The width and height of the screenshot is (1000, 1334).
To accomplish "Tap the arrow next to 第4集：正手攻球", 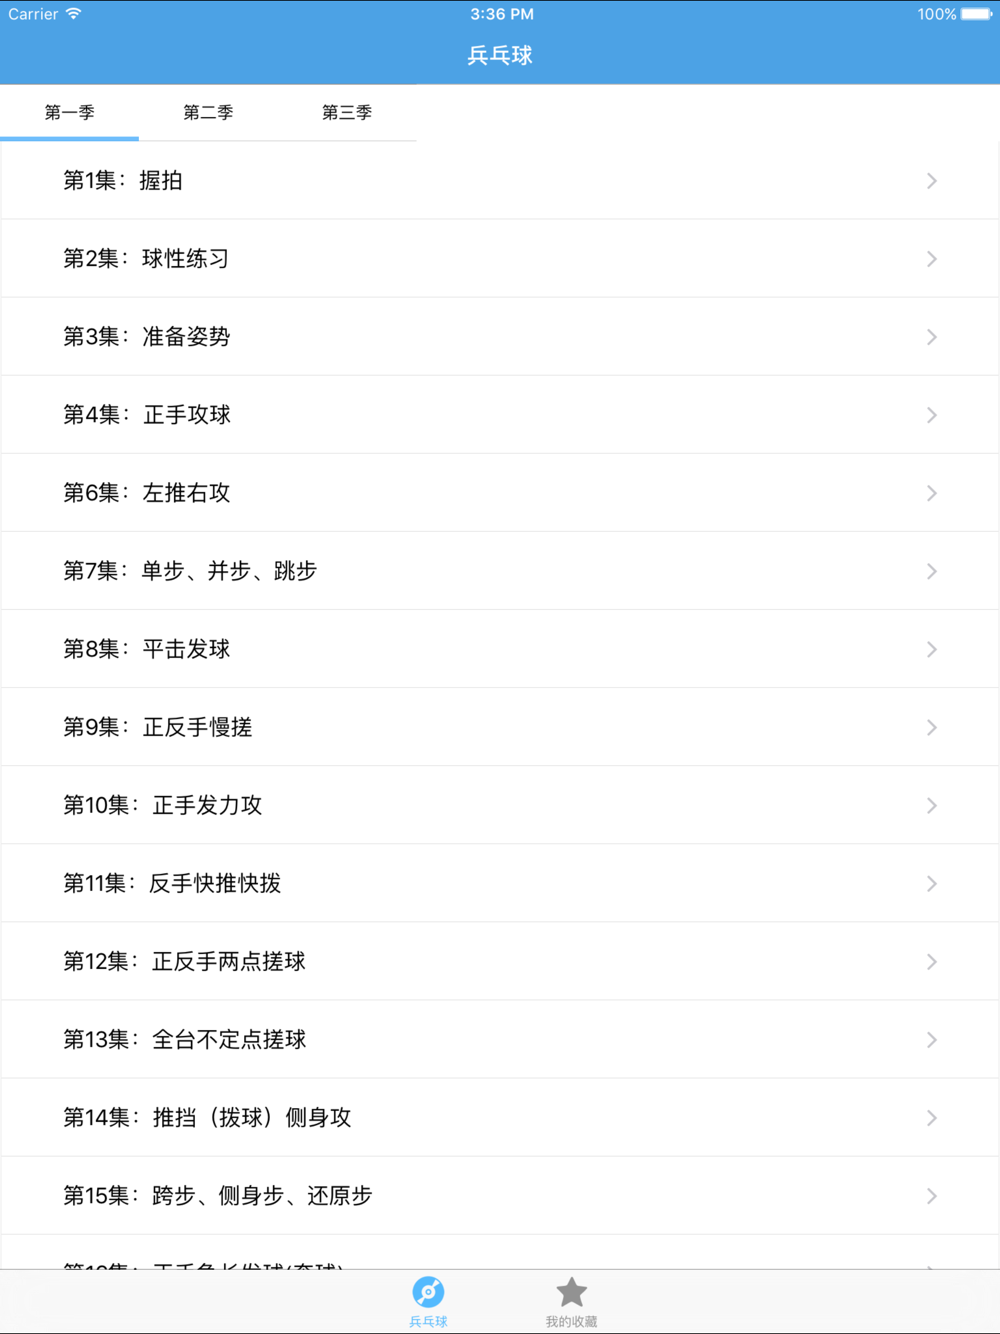I will 931,415.
